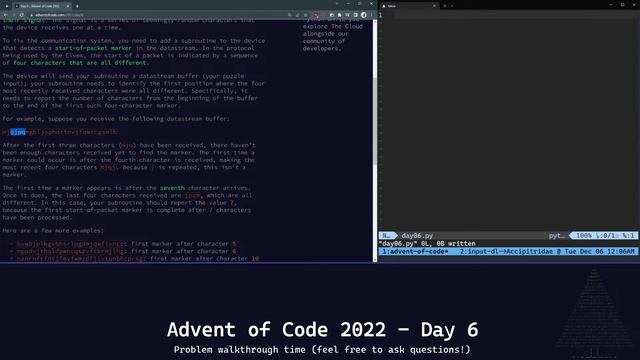Bookmark this page with the star icon
This screenshot has height=360, width=640.
point(306,15)
